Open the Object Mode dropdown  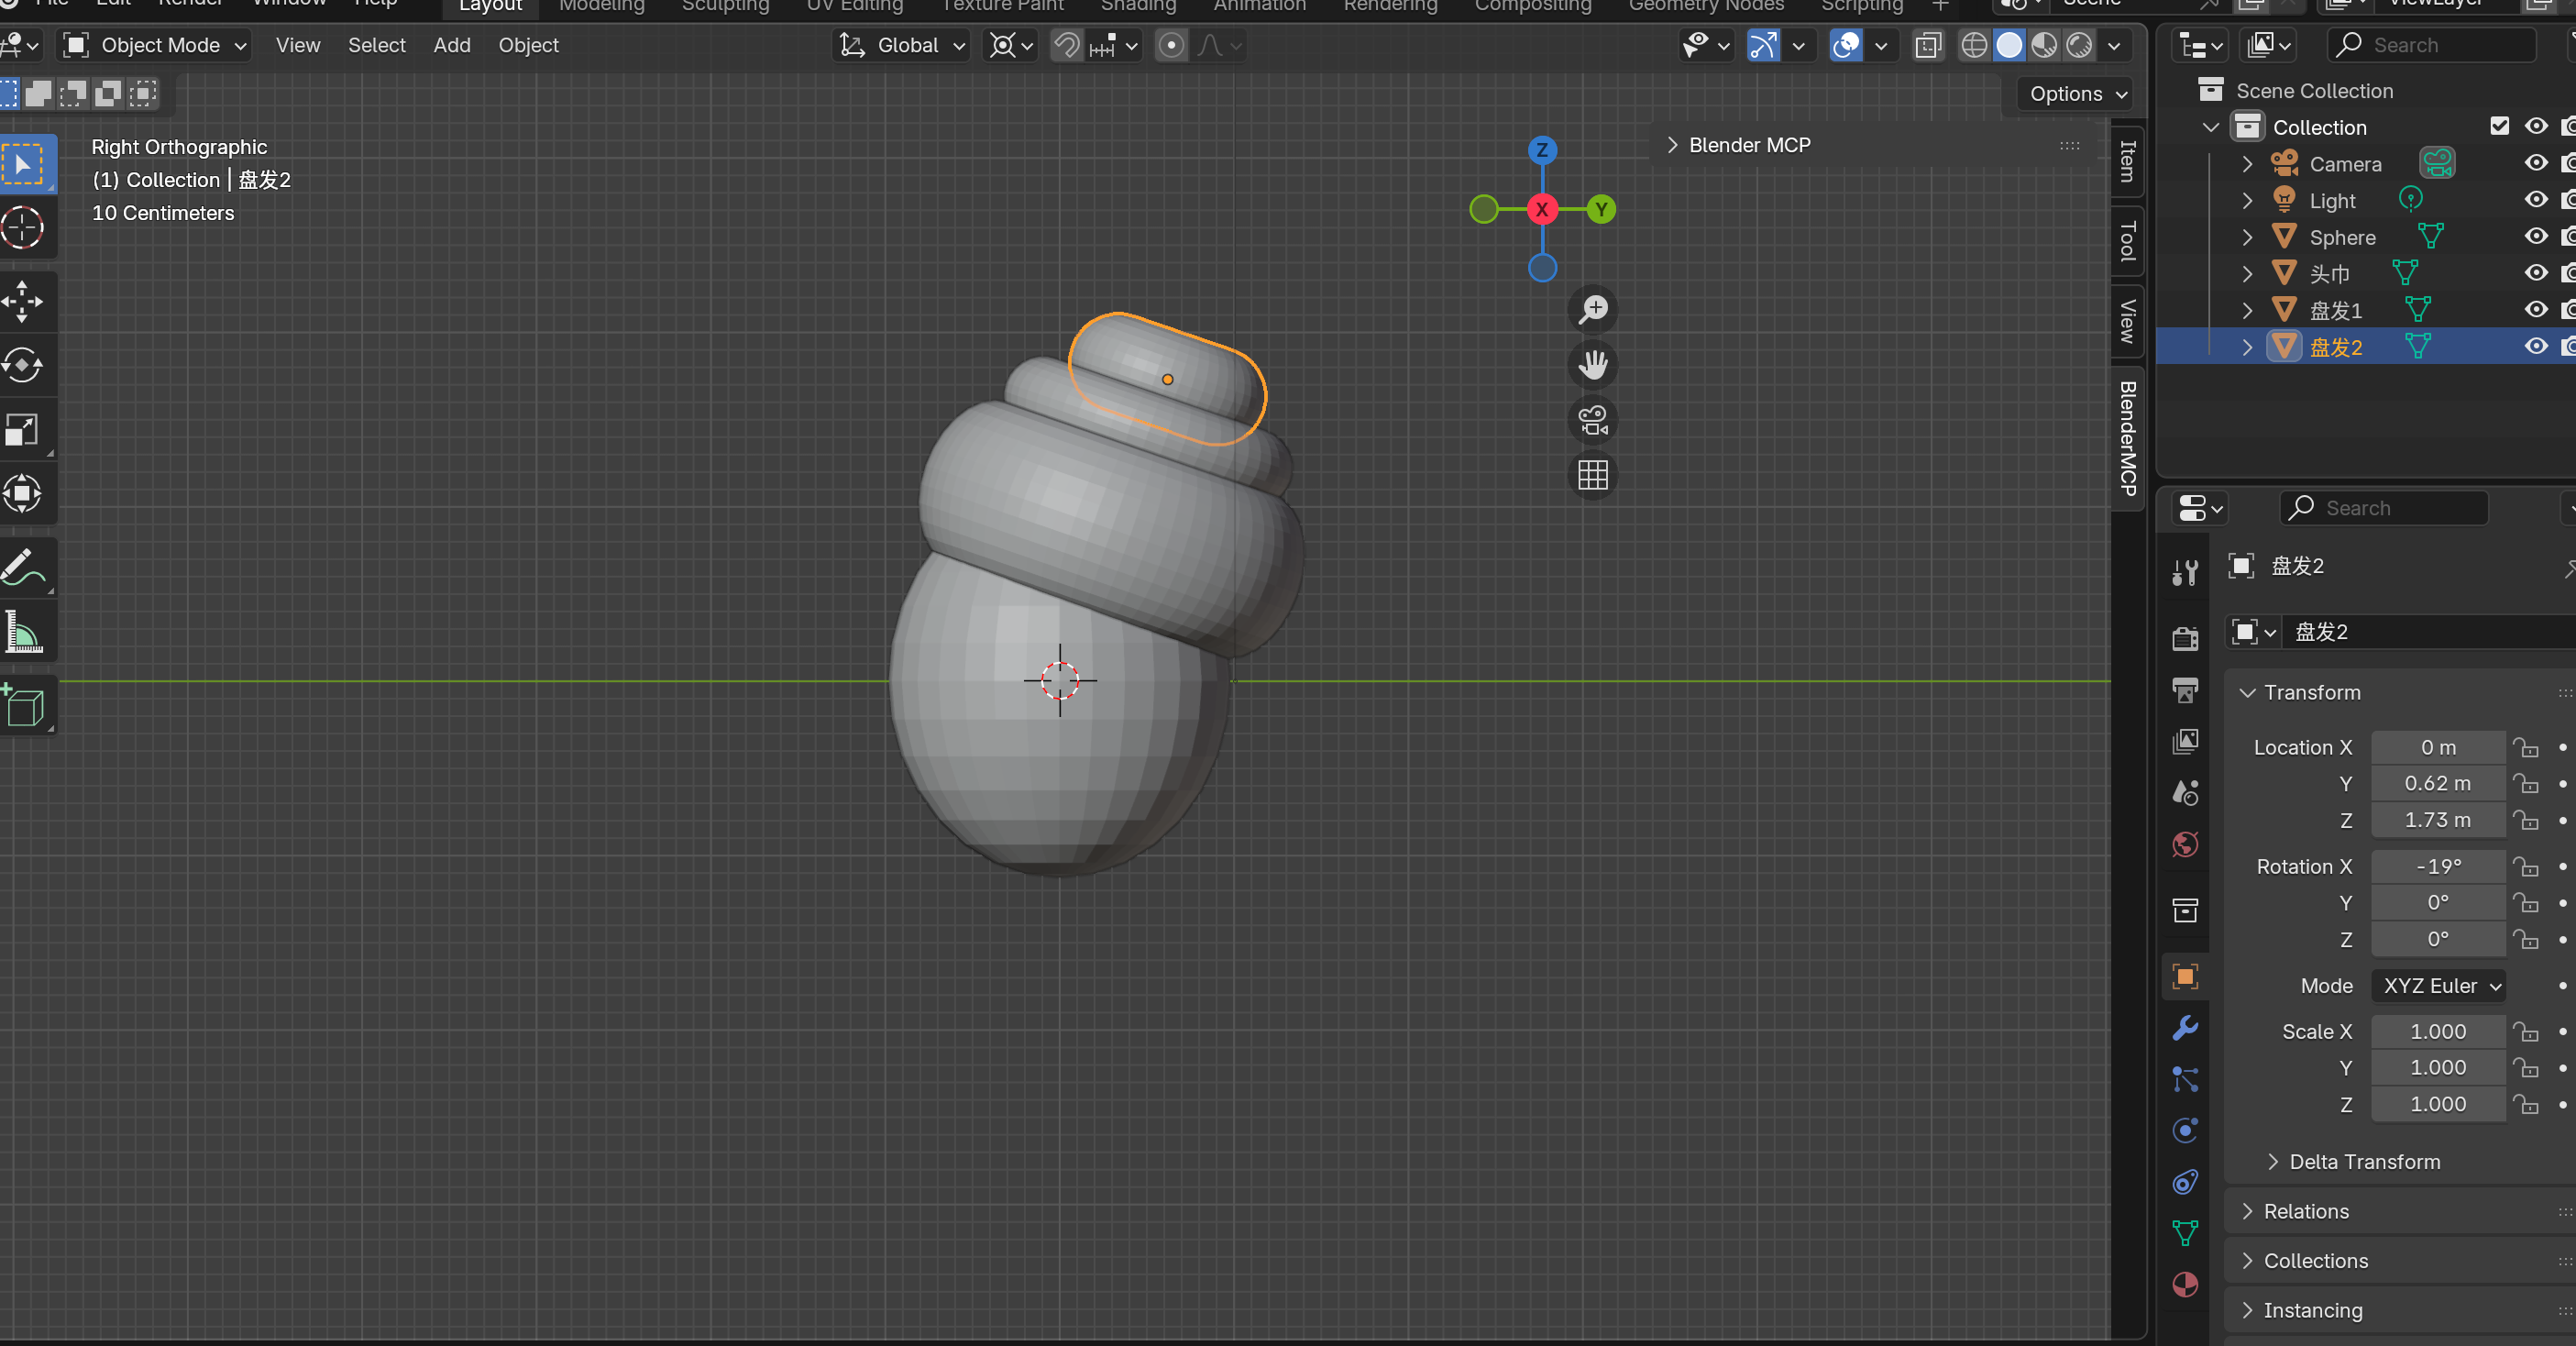coord(157,45)
